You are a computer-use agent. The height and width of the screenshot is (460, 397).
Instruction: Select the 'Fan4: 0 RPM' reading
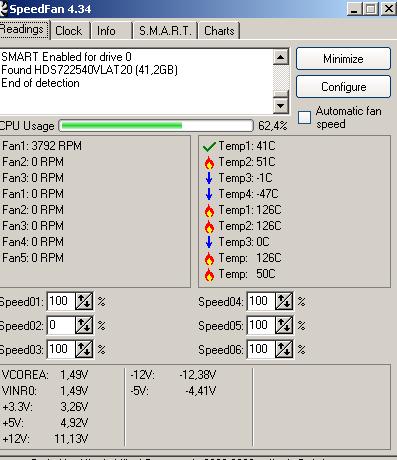(33, 242)
